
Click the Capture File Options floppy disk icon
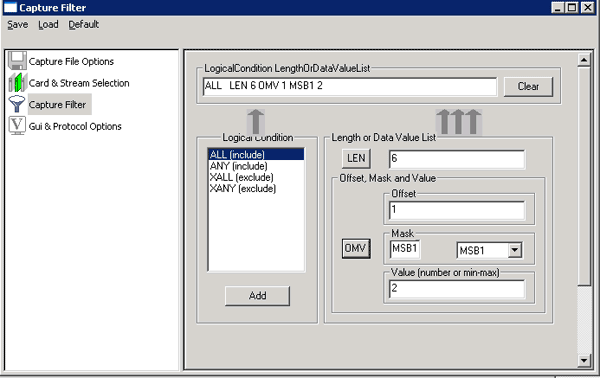pos(17,61)
